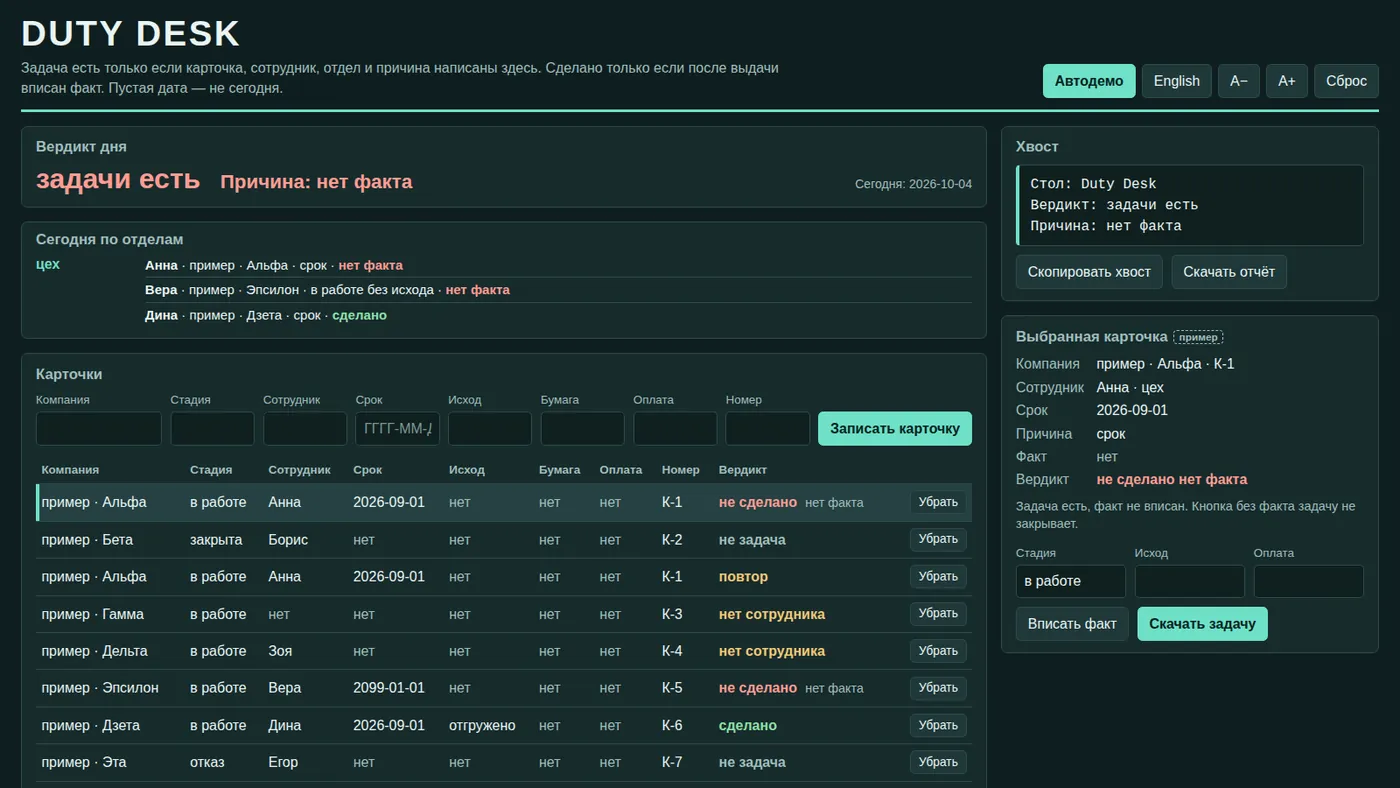The width and height of the screenshot is (1400, 788).
Task: Focus the Номер input in card form
Action: point(768,428)
